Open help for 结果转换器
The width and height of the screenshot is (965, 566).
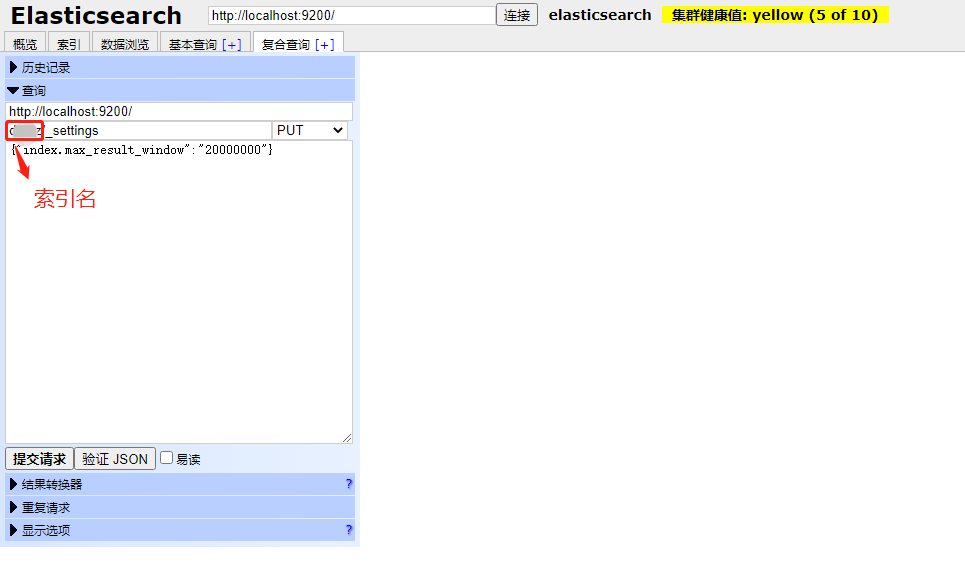pos(349,484)
